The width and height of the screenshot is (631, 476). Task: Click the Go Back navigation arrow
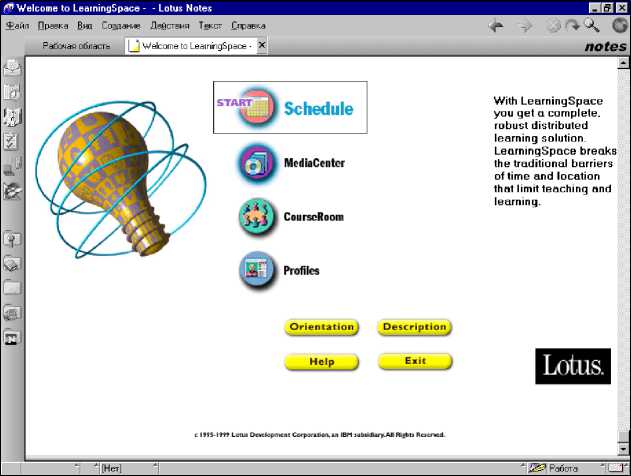coord(496,26)
